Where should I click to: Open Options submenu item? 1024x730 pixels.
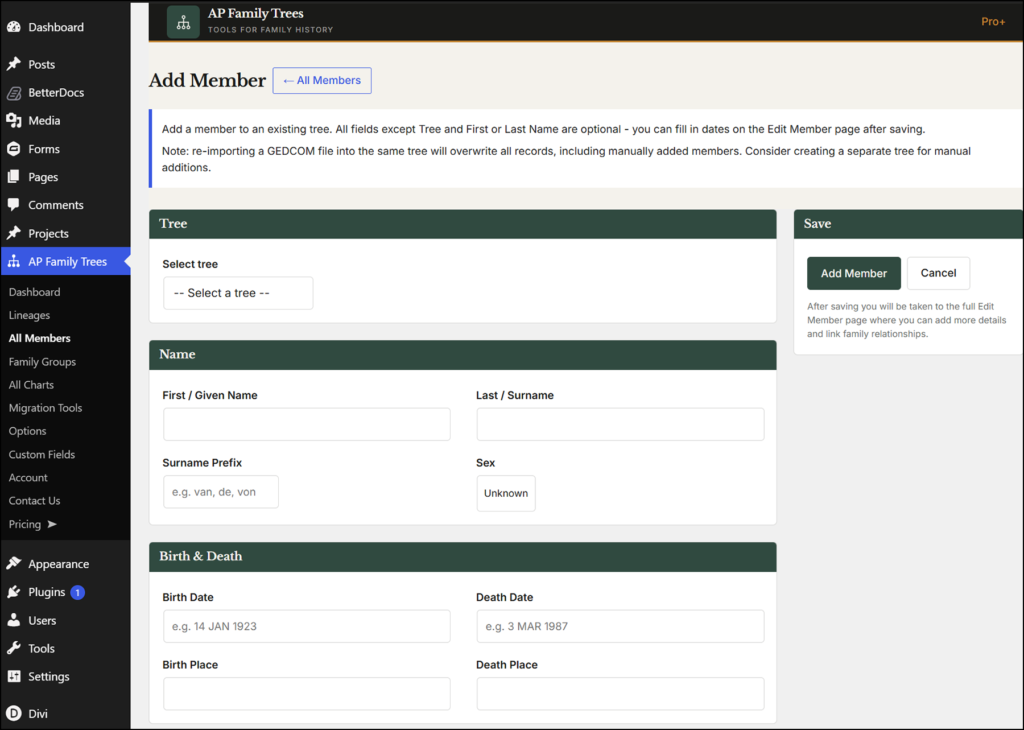pyautogui.click(x=27, y=431)
